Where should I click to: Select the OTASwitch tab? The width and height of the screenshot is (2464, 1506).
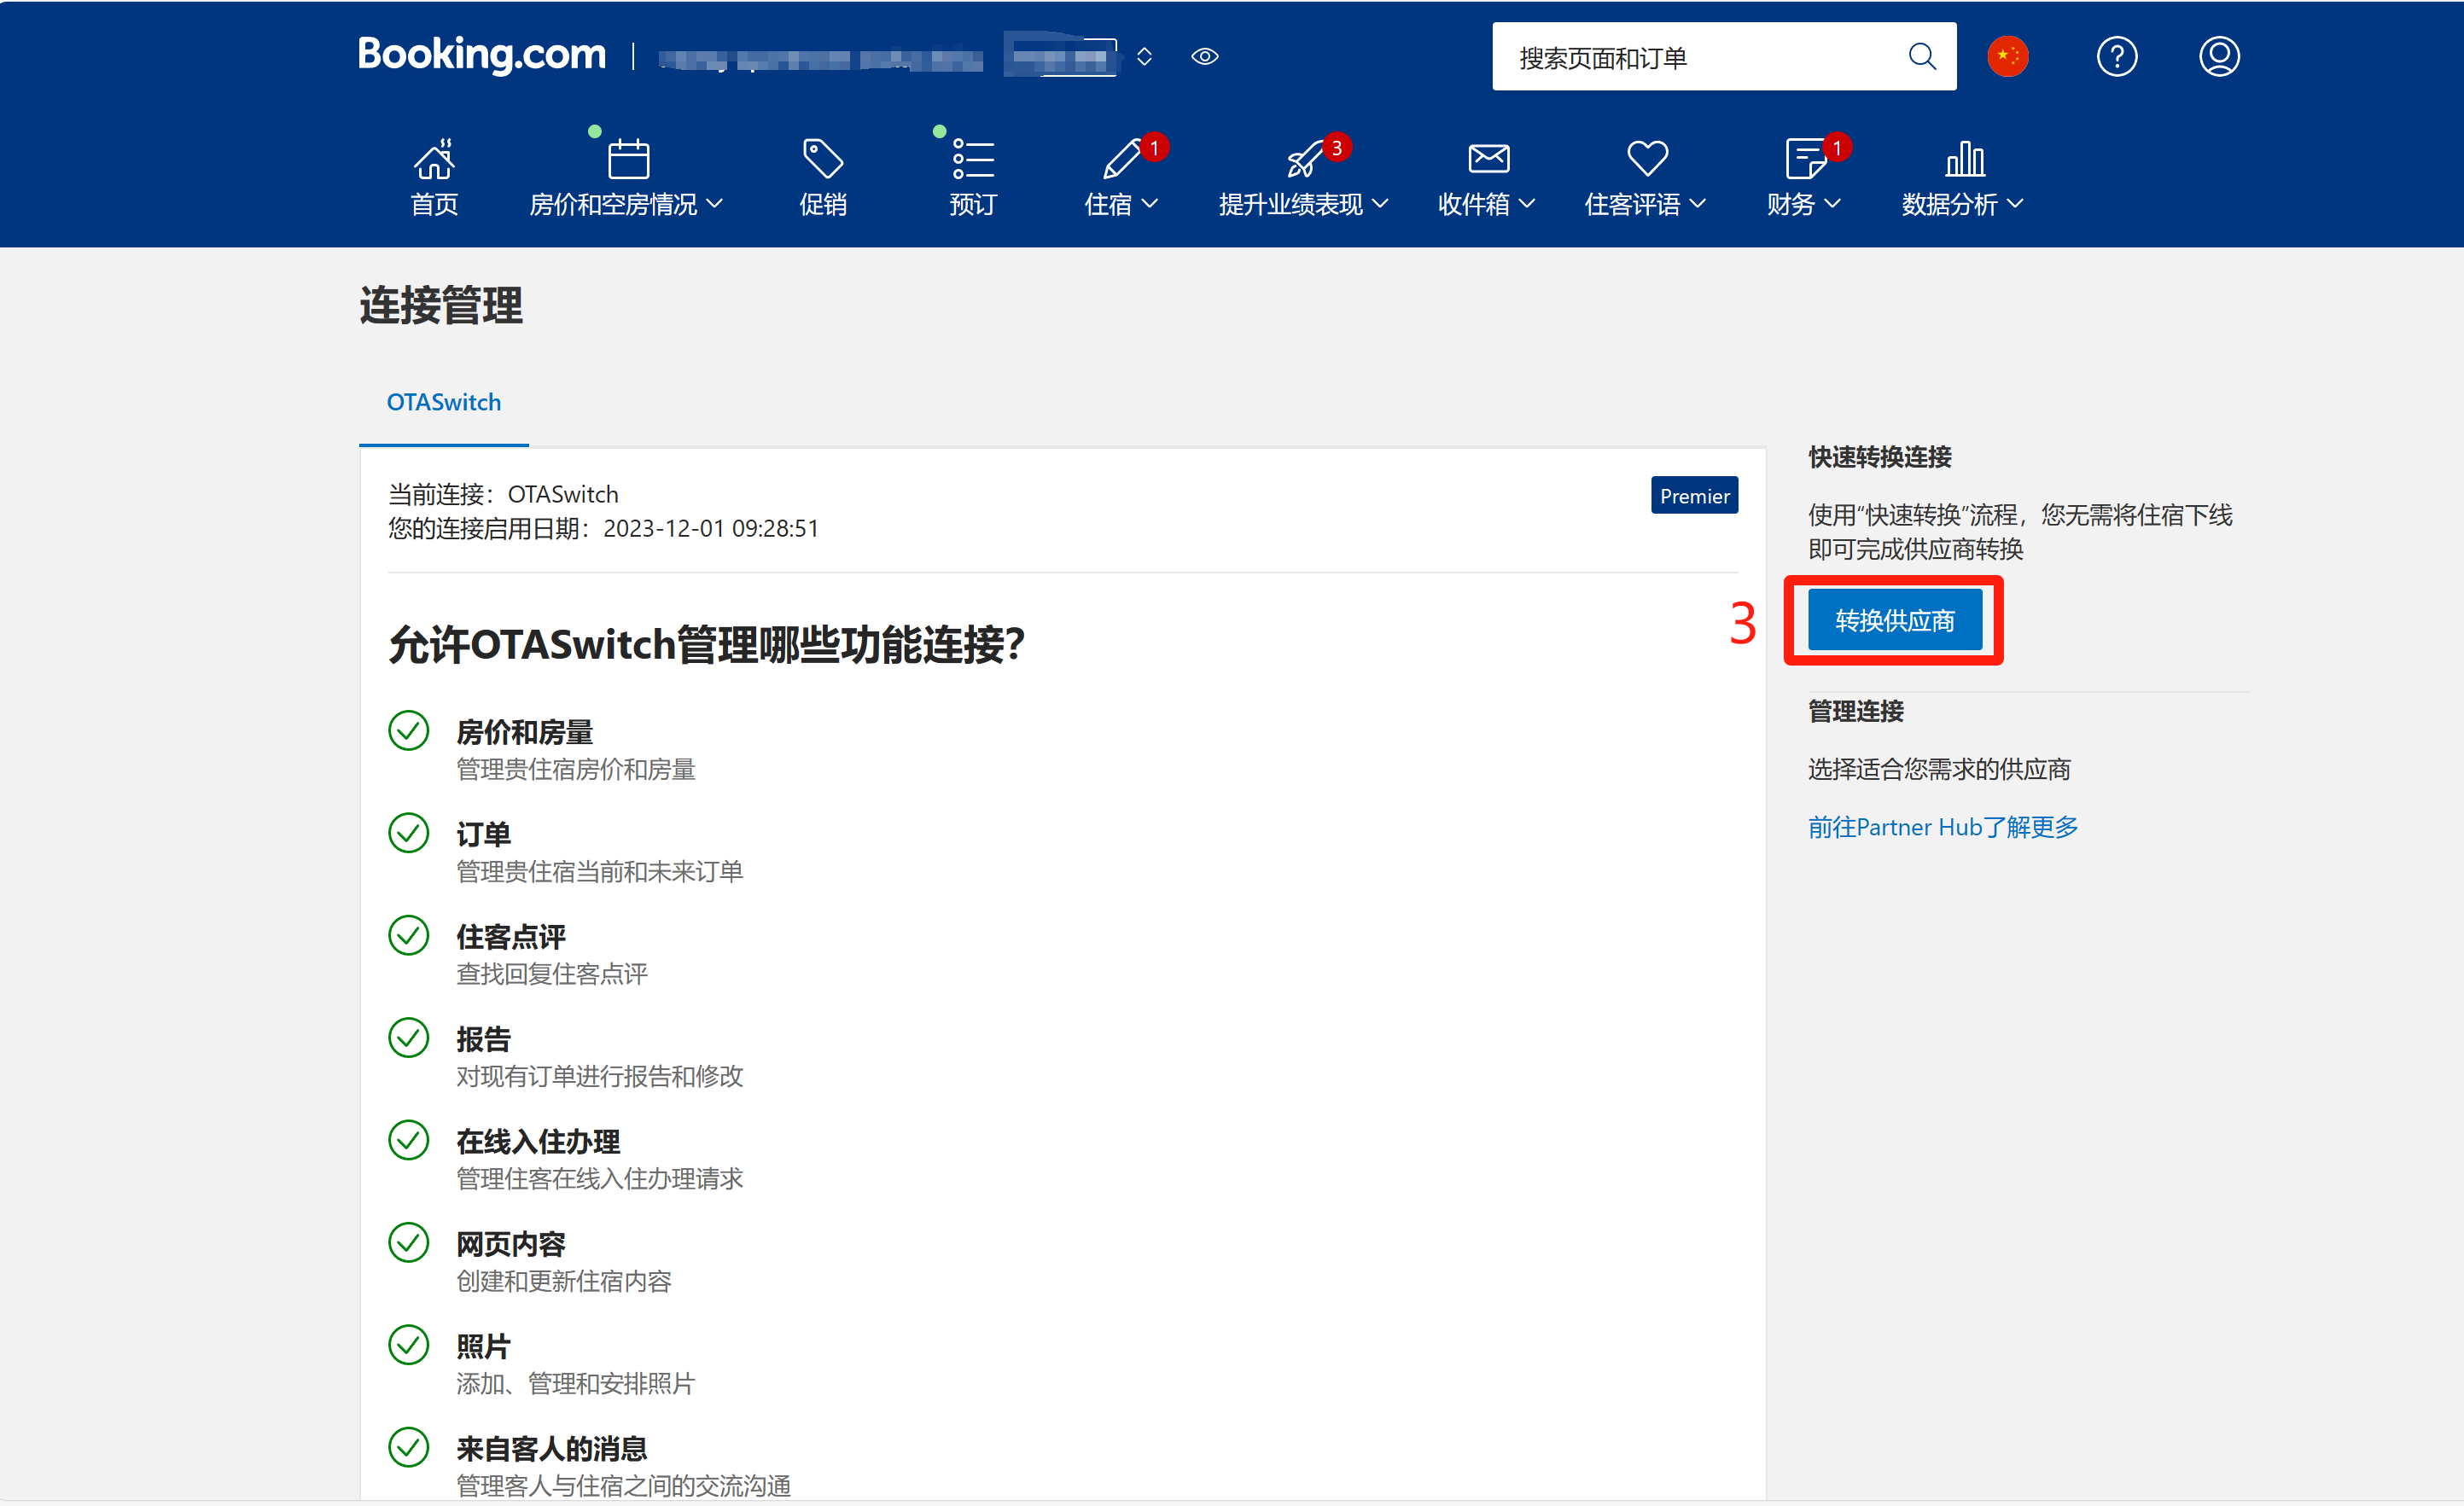(x=444, y=402)
